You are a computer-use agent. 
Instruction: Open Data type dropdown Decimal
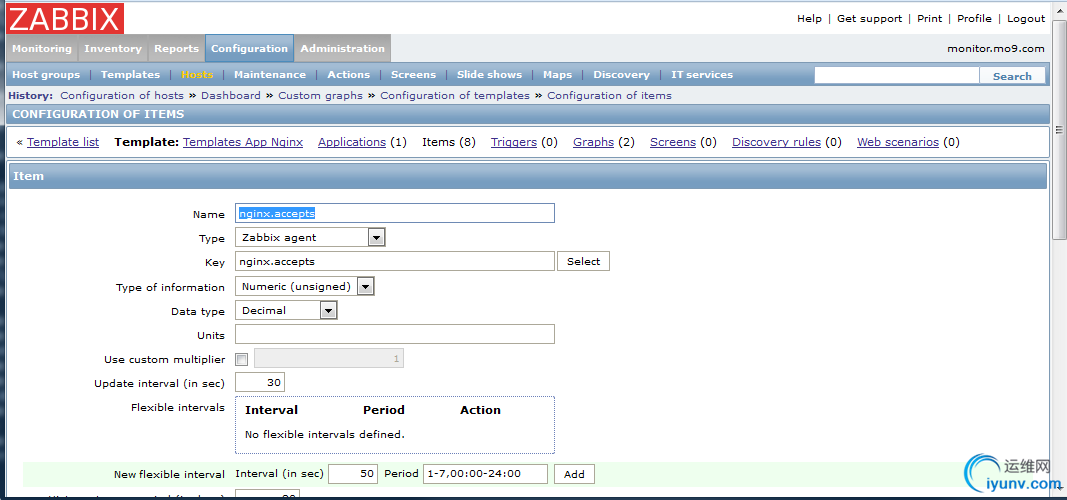(x=286, y=310)
